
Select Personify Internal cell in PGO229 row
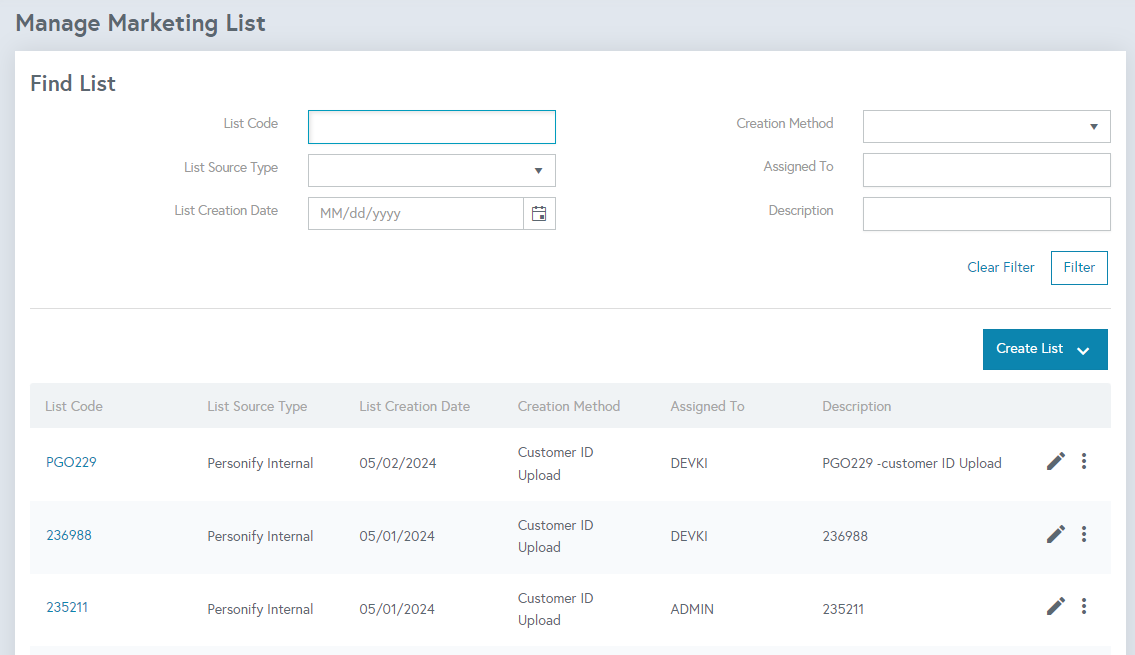(x=260, y=463)
